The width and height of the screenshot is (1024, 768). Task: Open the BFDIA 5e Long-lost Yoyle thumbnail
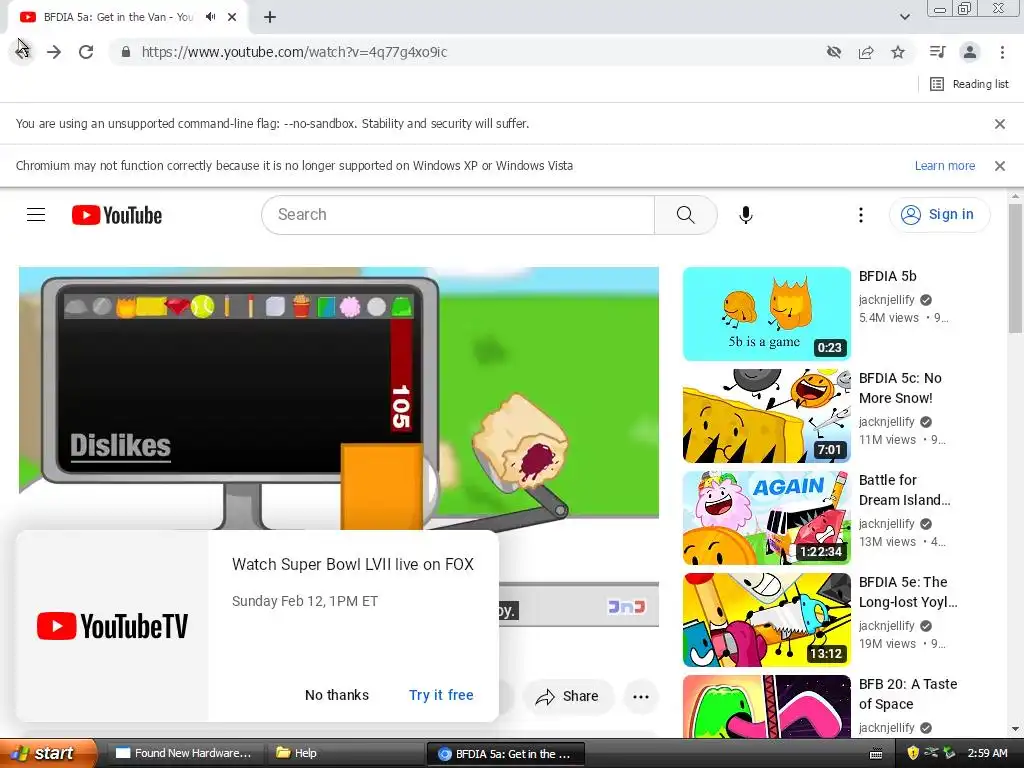click(x=767, y=619)
